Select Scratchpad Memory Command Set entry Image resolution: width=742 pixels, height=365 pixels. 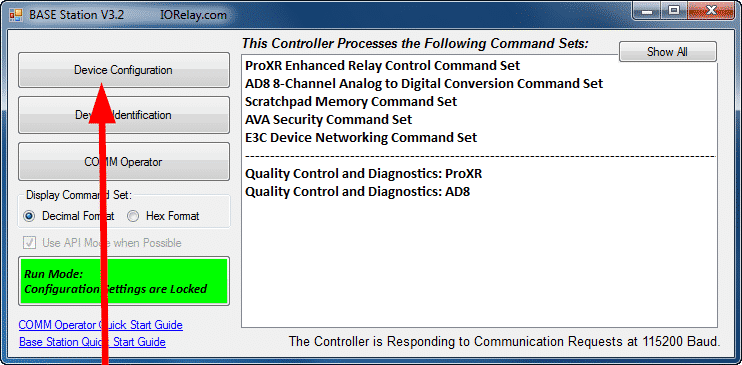pyautogui.click(x=351, y=101)
